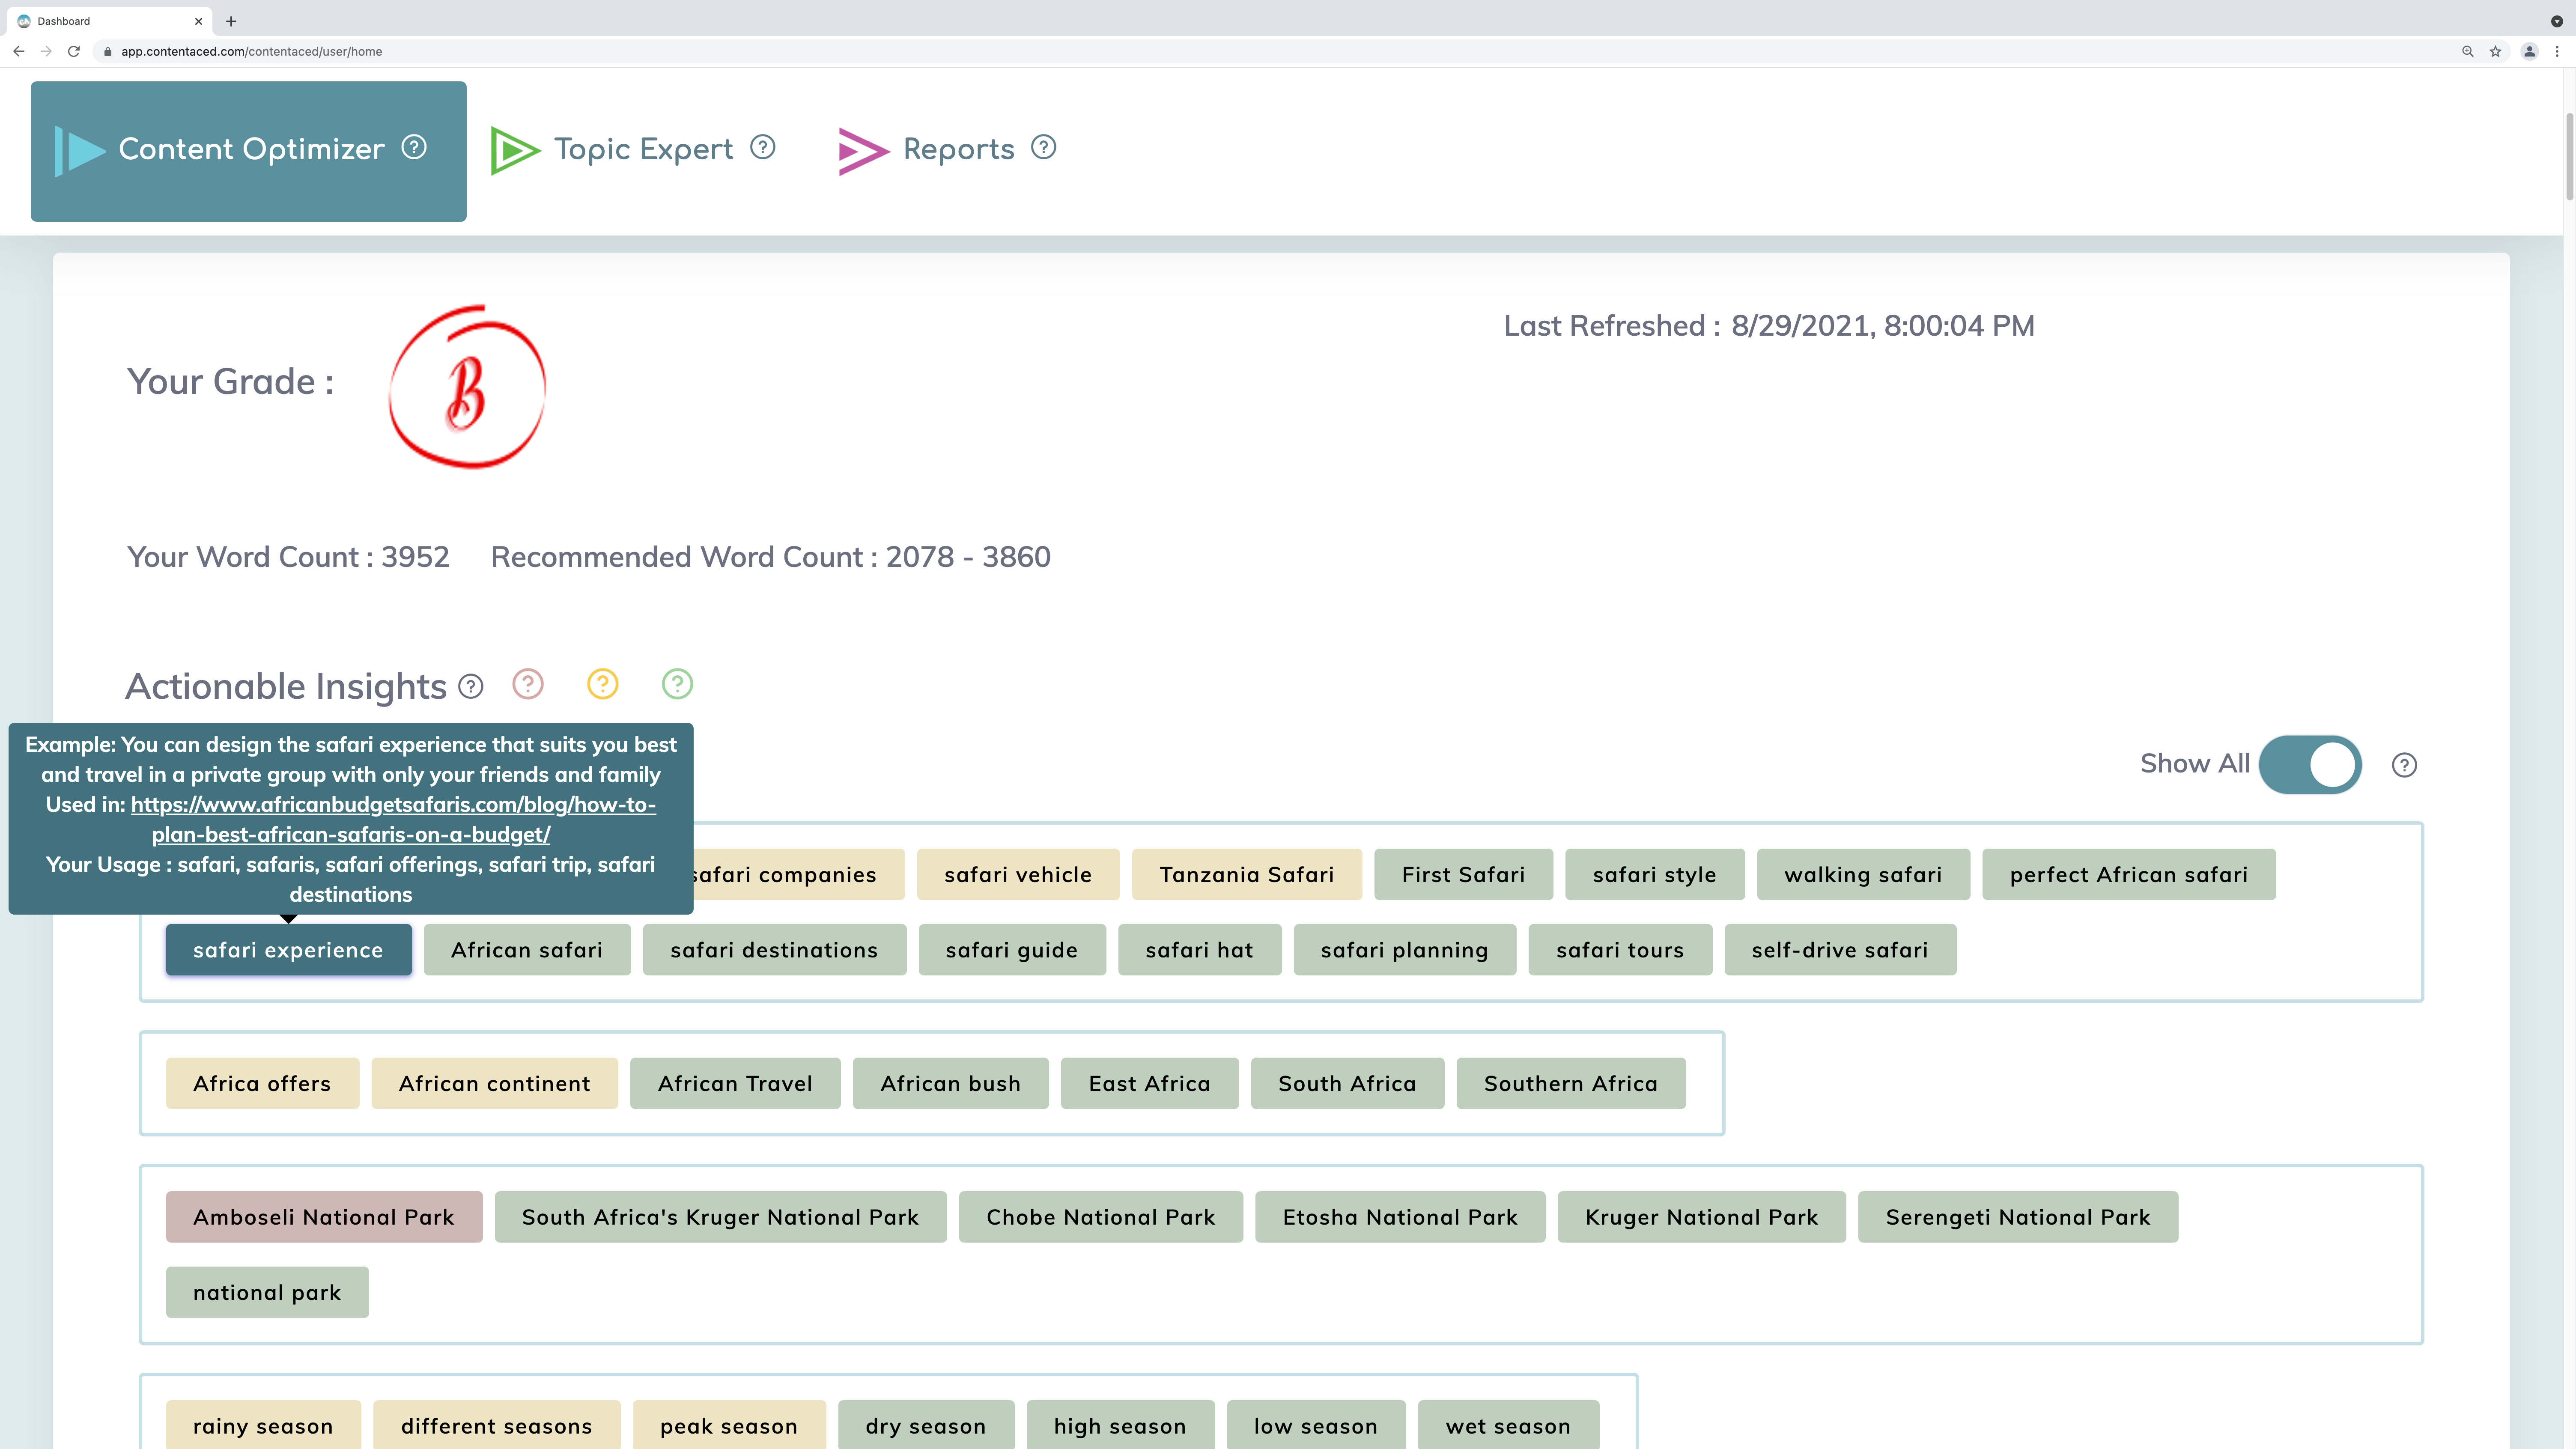Click the 'Chobe National Park' tag
This screenshot has width=2576, height=1449.
(x=1101, y=1217)
